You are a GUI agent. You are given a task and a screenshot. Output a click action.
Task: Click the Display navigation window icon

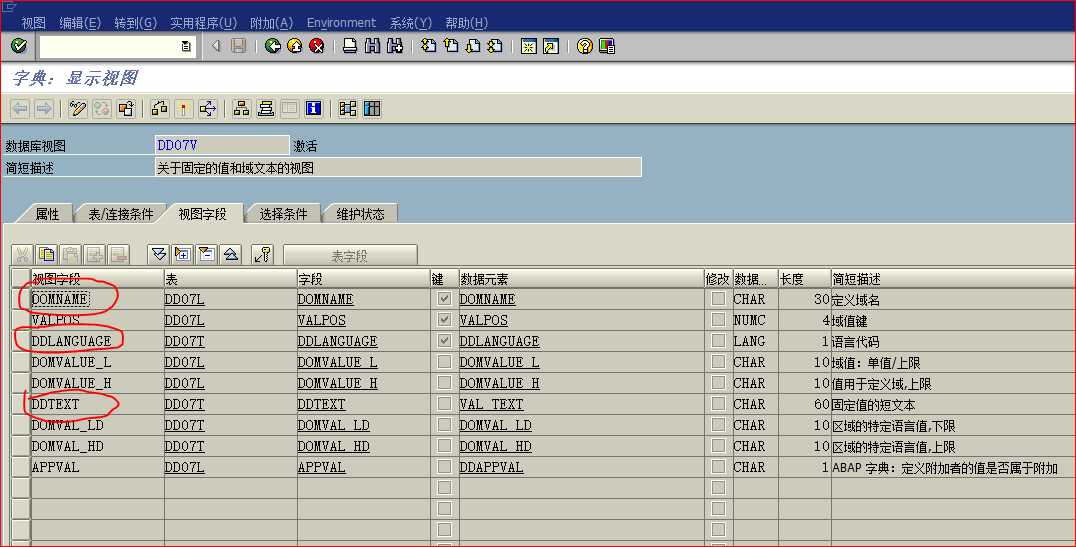(266, 108)
